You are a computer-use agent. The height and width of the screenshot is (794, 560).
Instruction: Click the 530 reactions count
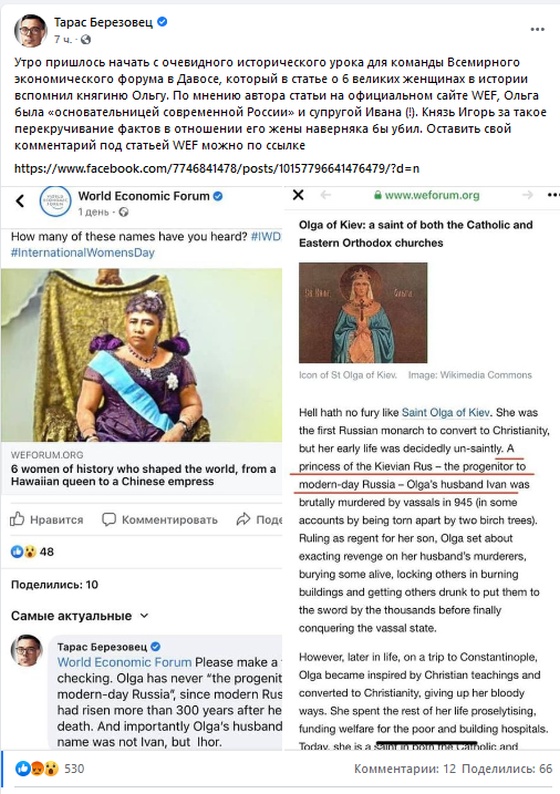click(74, 769)
